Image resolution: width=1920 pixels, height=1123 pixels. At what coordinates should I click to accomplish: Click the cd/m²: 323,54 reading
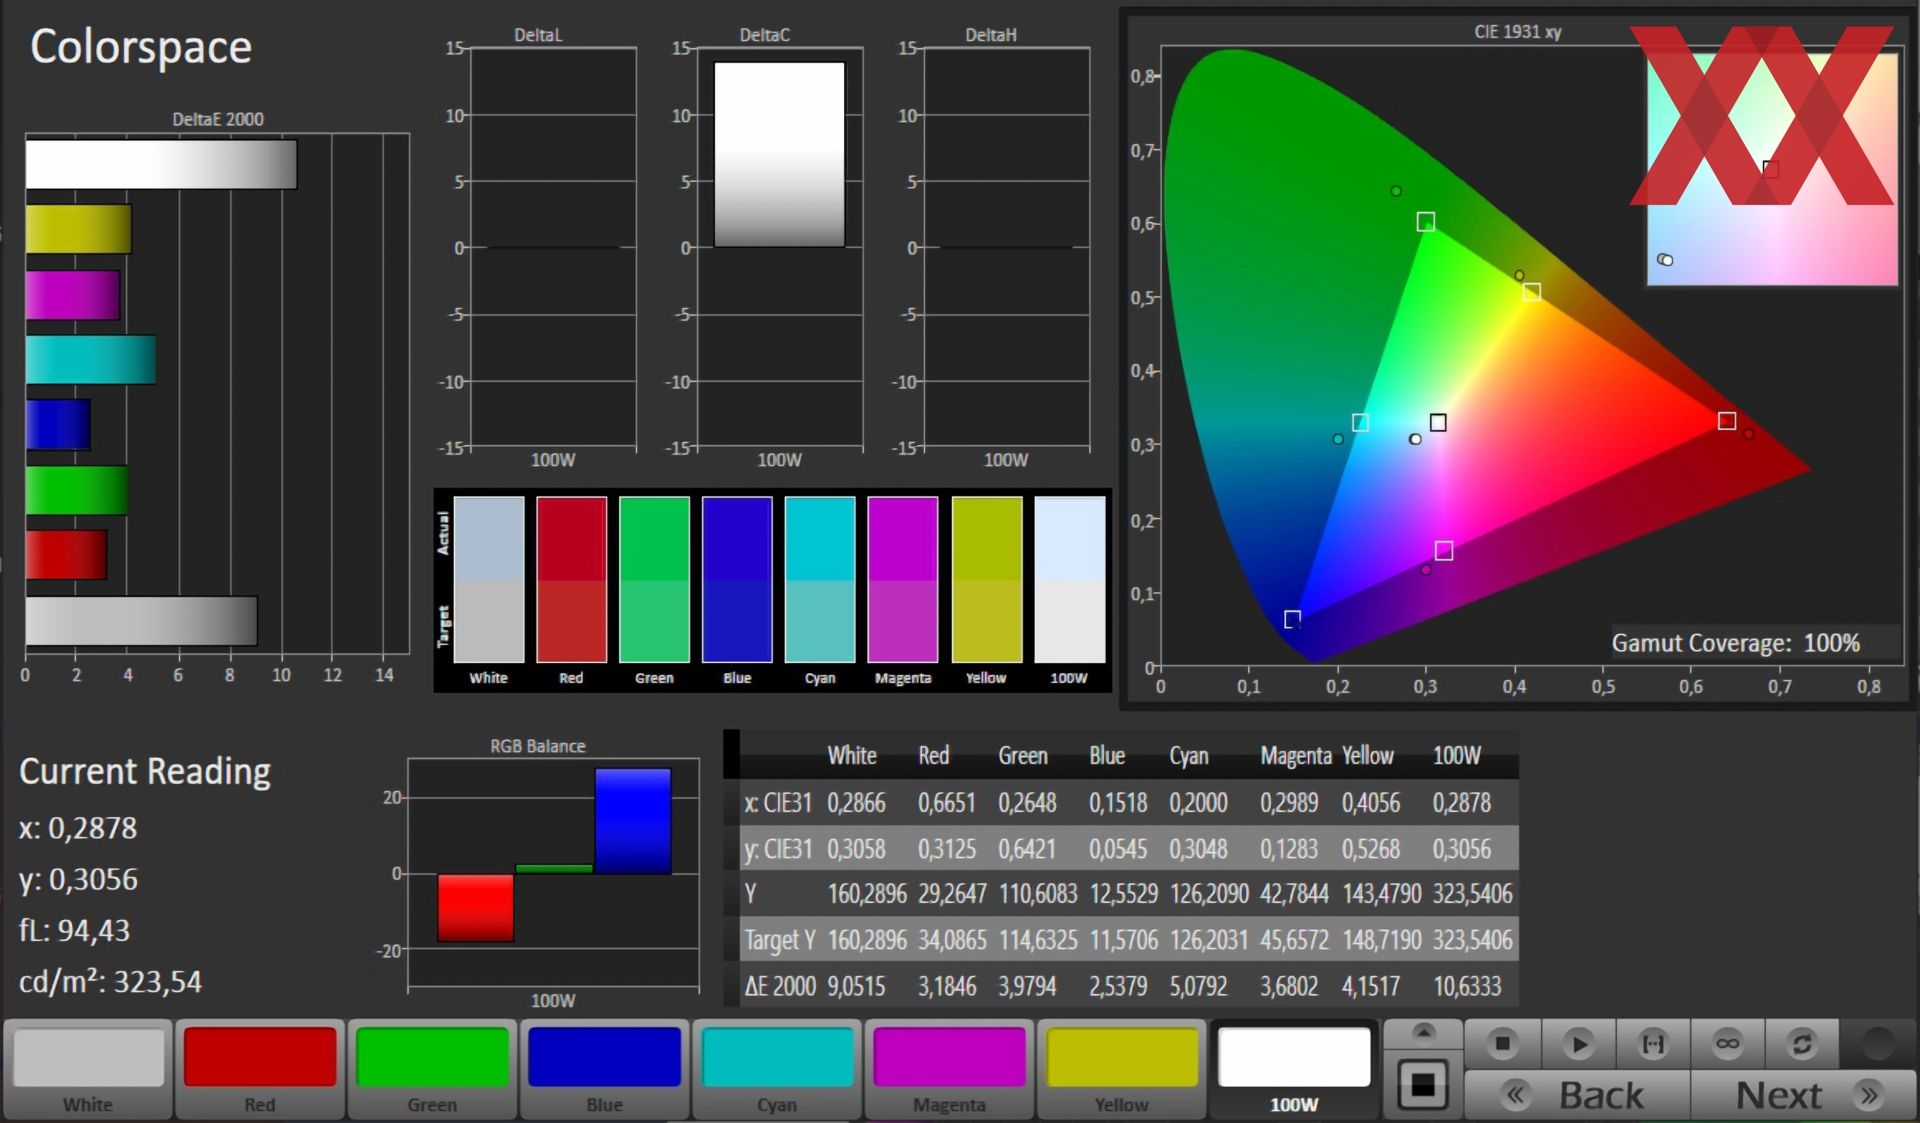click(110, 982)
